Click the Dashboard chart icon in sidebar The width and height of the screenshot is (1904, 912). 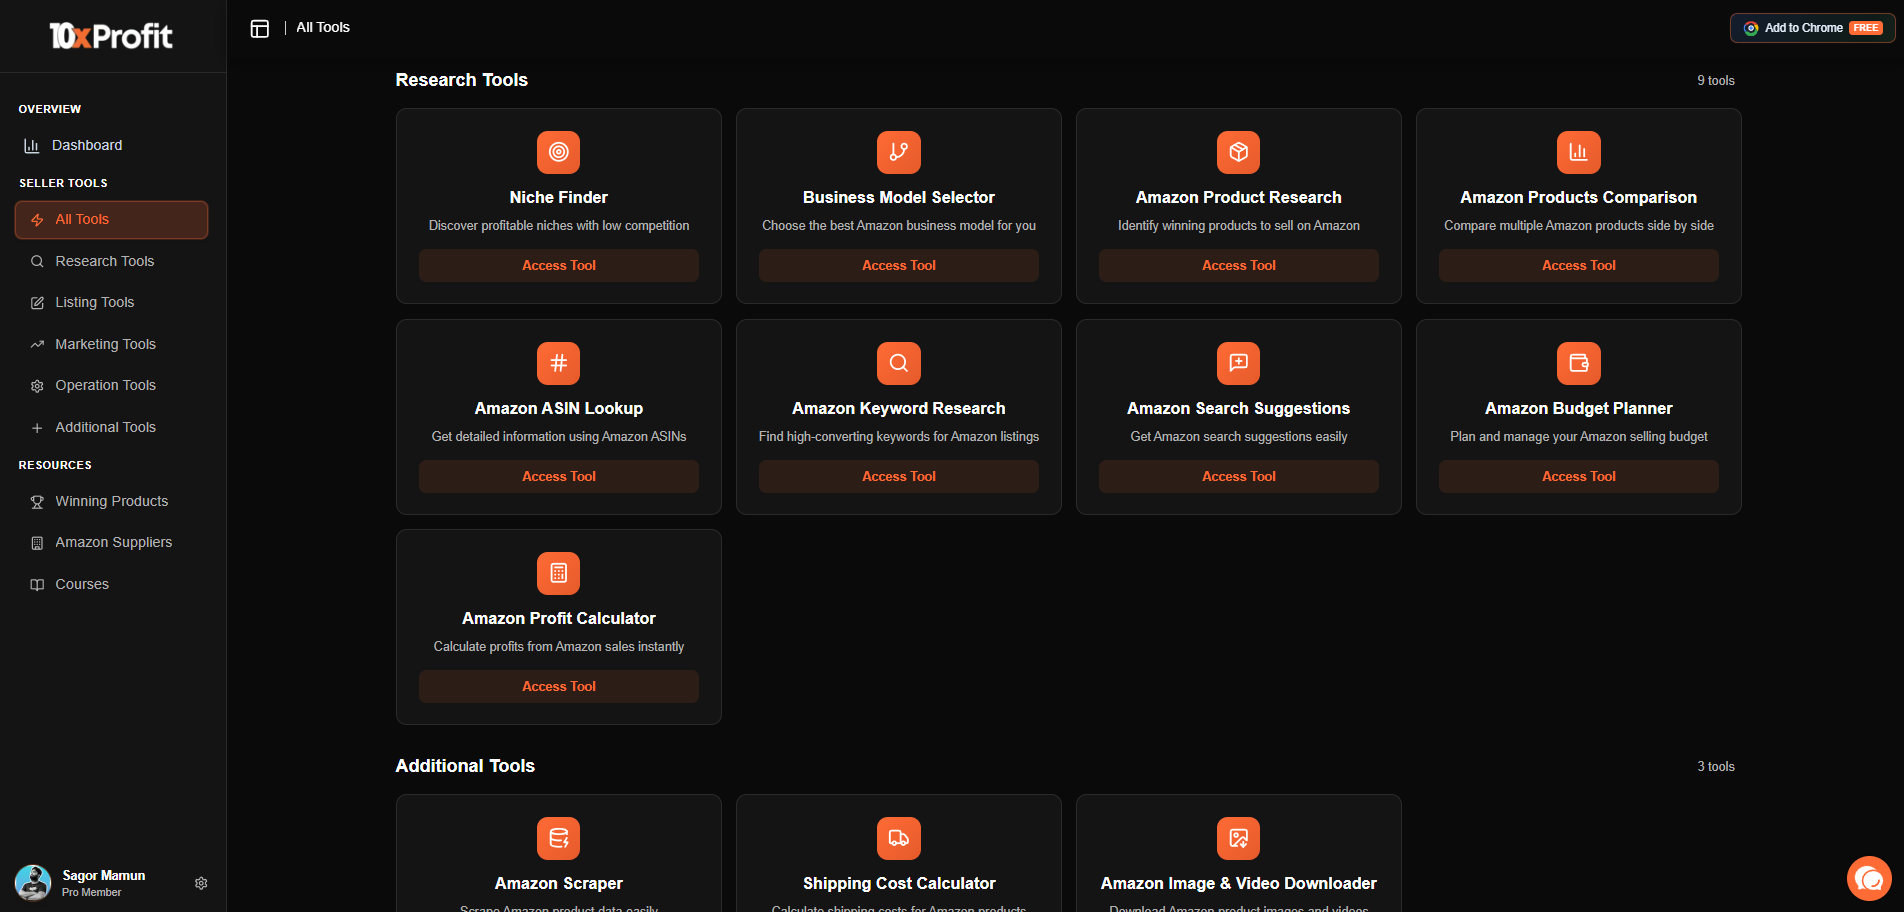coord(32,146)
